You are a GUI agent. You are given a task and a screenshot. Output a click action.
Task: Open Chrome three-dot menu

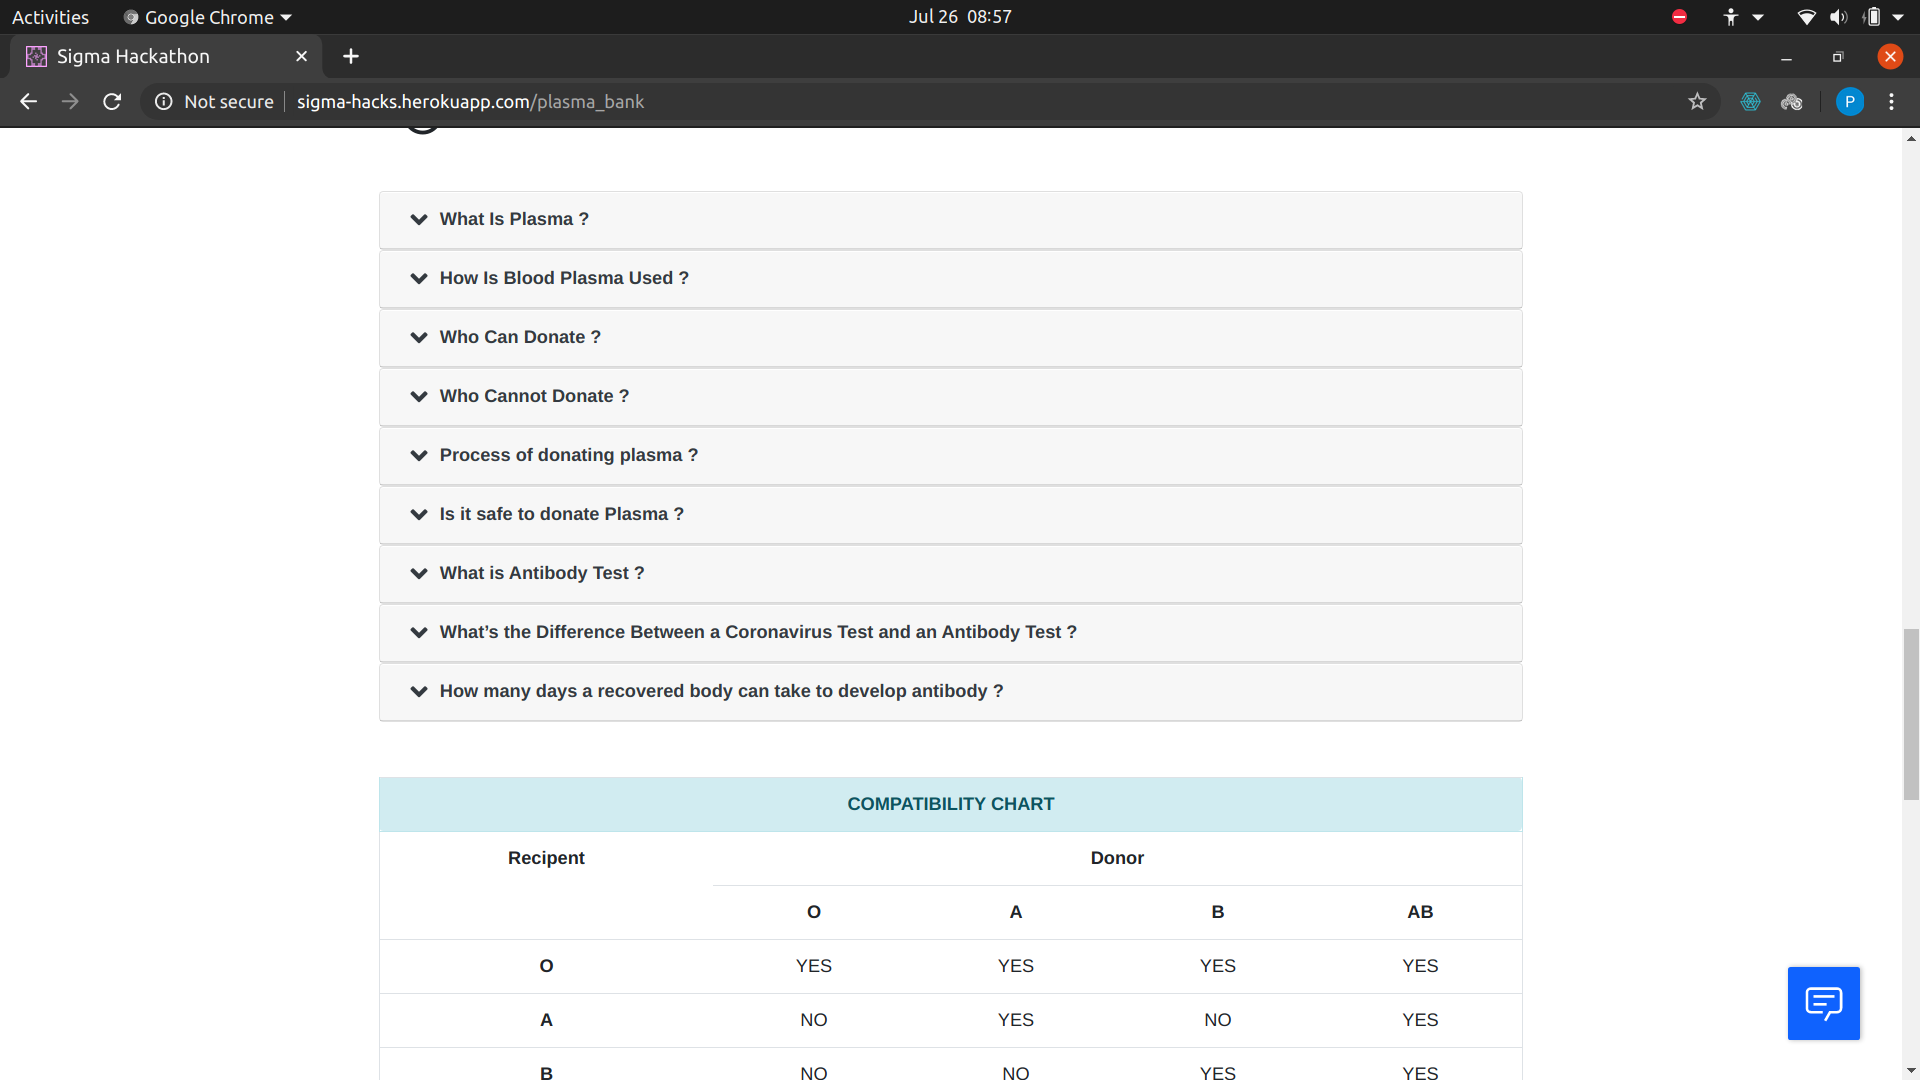[1891, 101]
